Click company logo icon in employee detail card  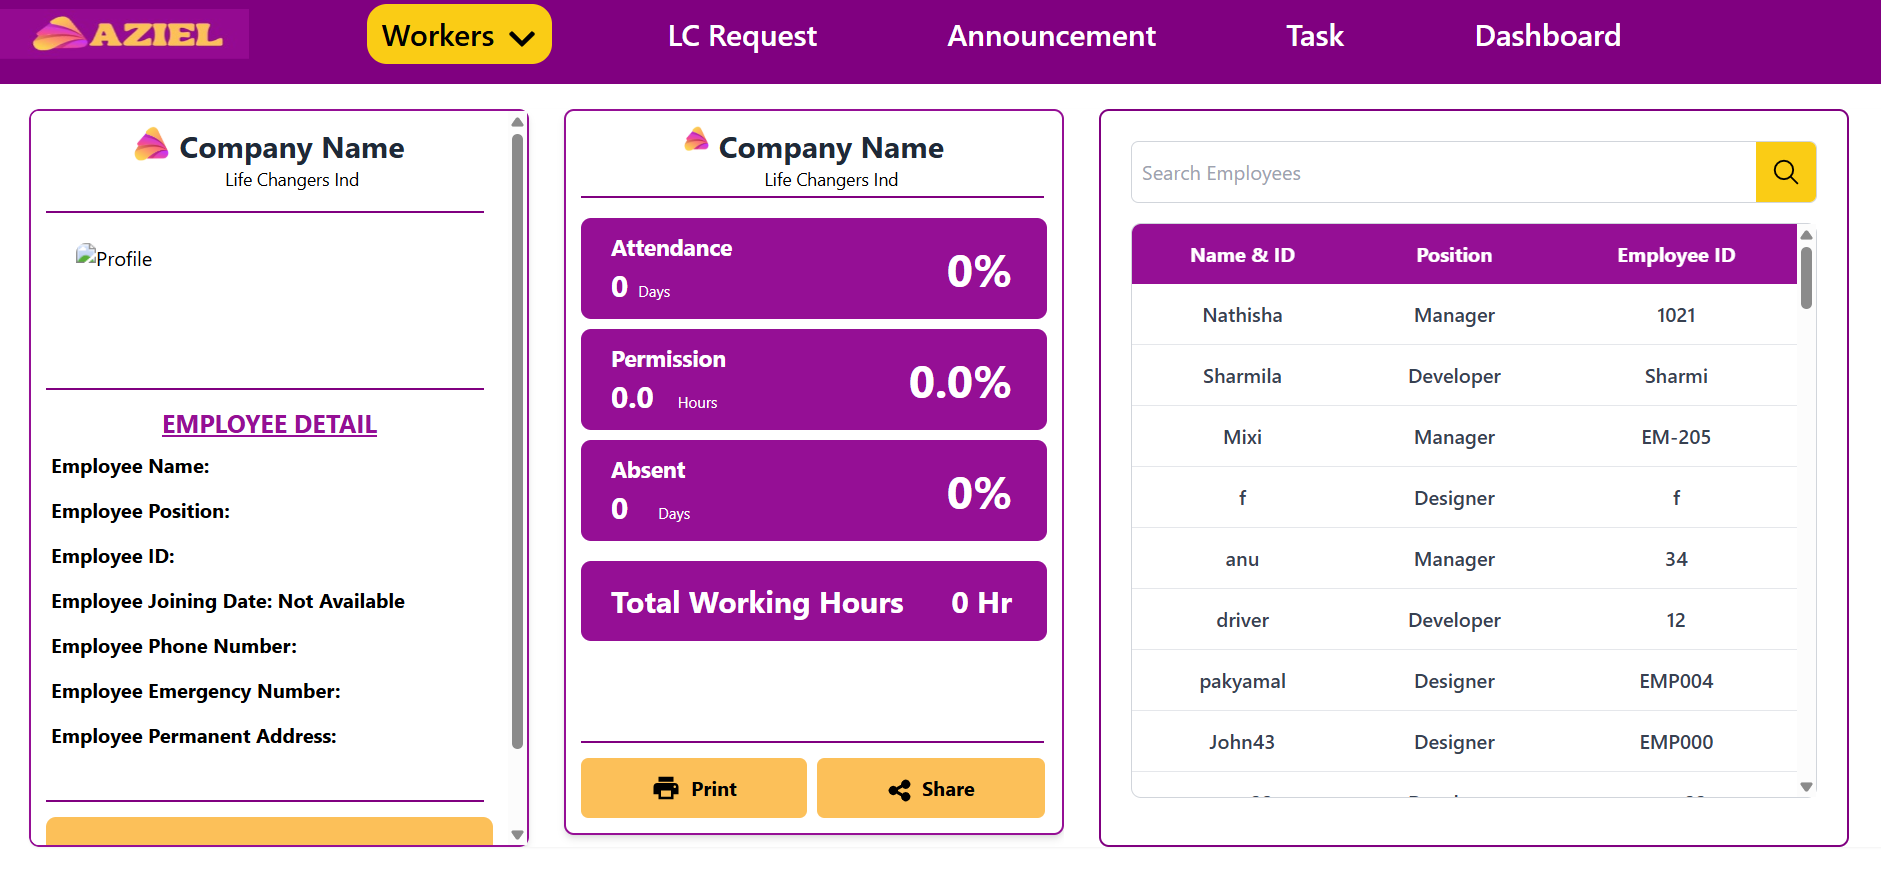[152, 145]
